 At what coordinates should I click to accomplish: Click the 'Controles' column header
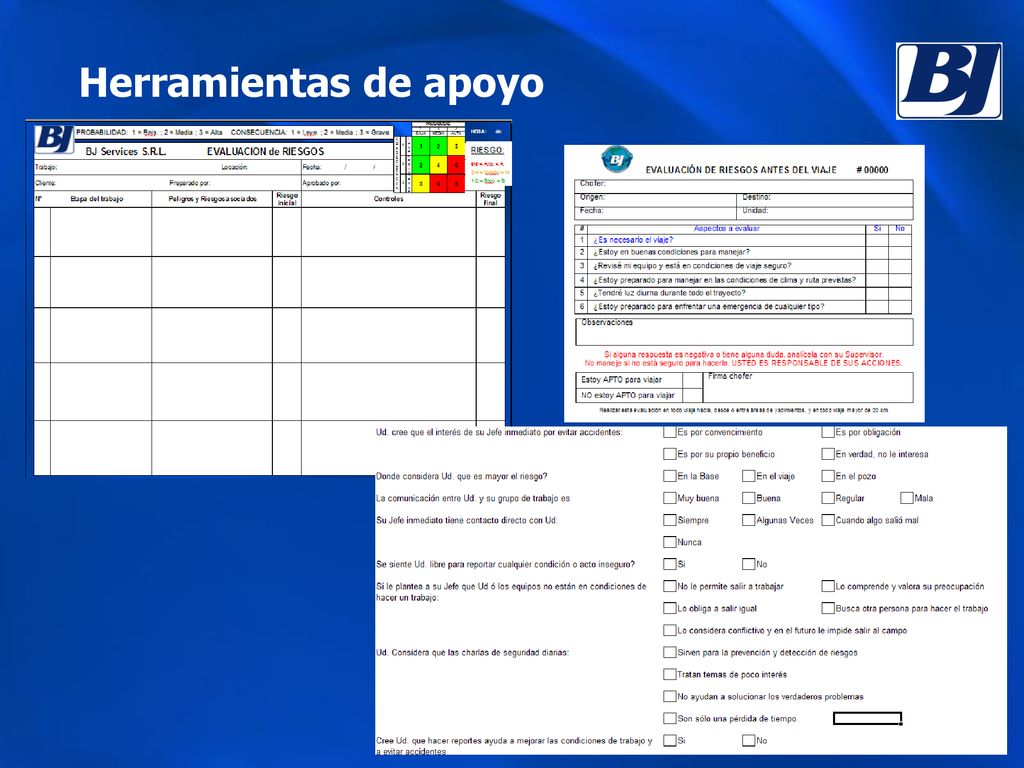coord(388,199)
